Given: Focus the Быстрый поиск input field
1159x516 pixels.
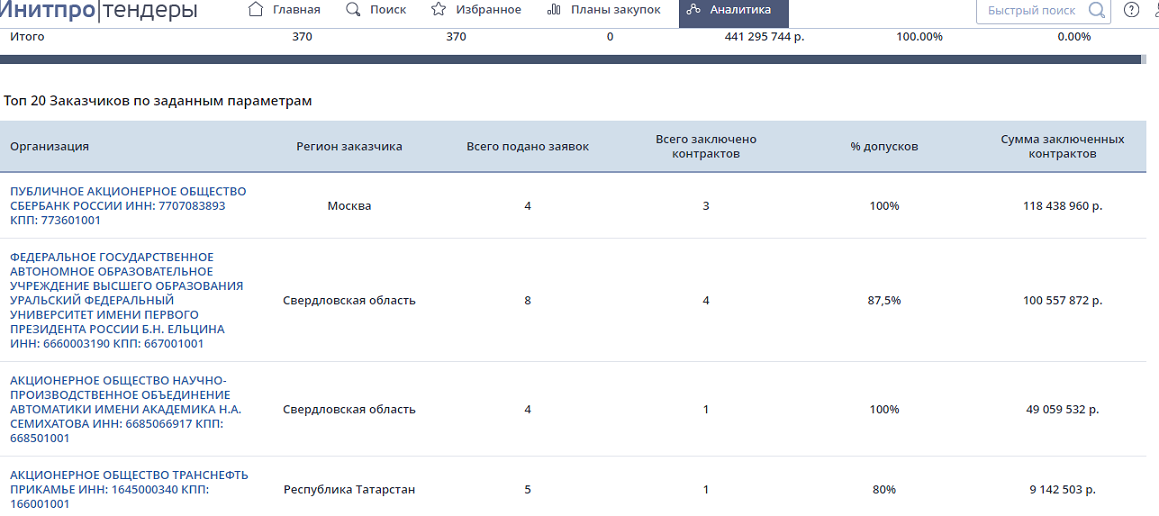Looking at the screenshot, I should pyautogui.click(x=1034, y=10).
